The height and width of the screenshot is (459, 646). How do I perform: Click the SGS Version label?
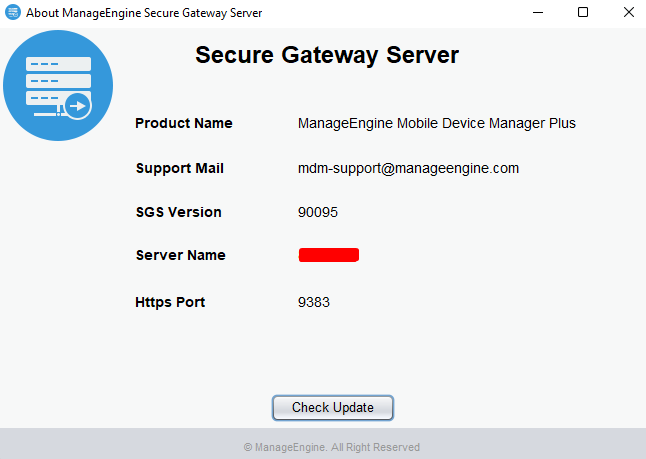click(x=178, y=212)
